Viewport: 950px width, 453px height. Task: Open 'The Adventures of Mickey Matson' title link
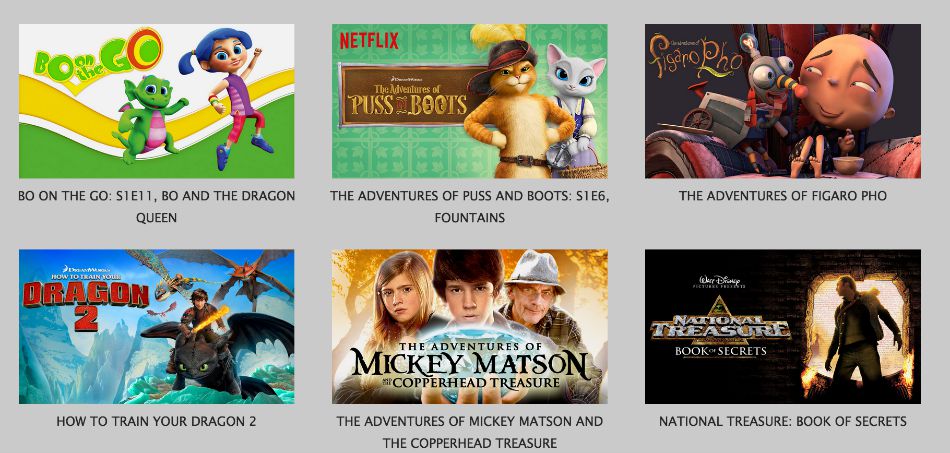tap(470, 432)
